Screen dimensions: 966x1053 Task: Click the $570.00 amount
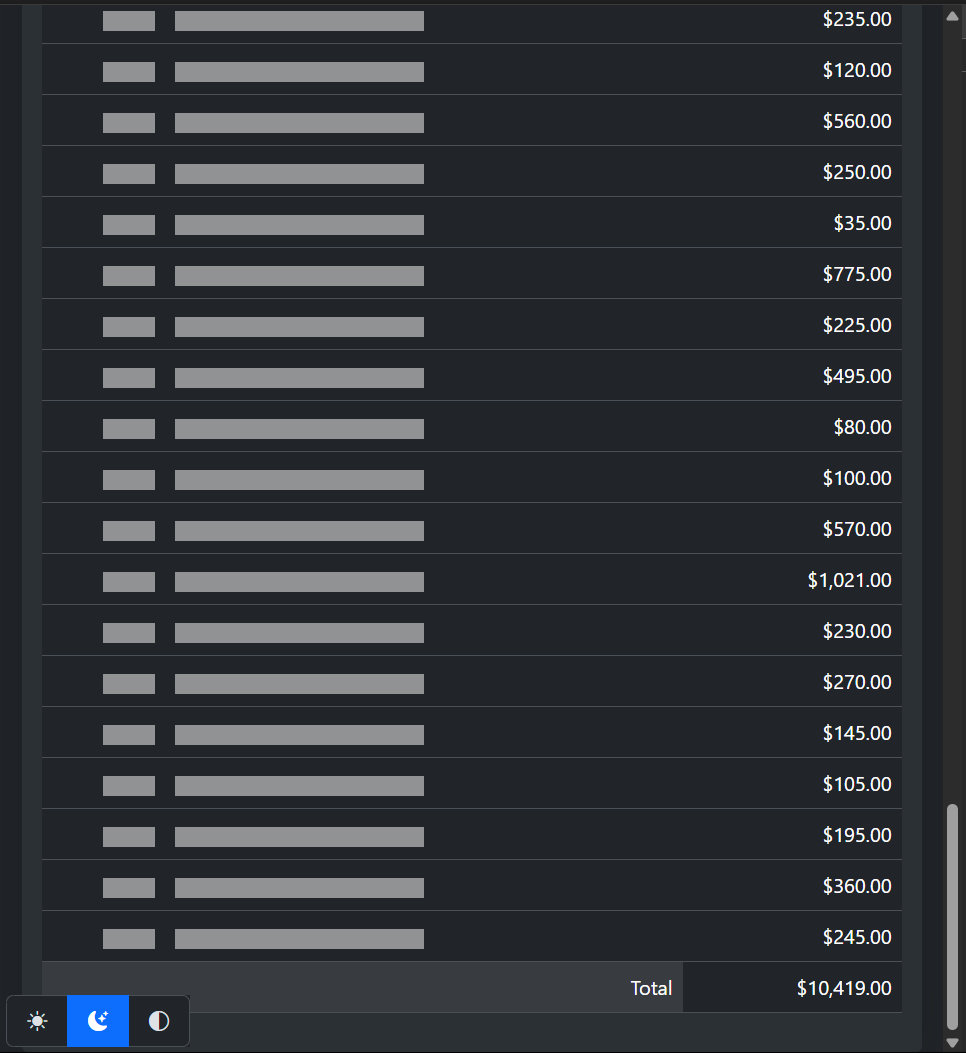pyautogui.click(x=857, y=529)
